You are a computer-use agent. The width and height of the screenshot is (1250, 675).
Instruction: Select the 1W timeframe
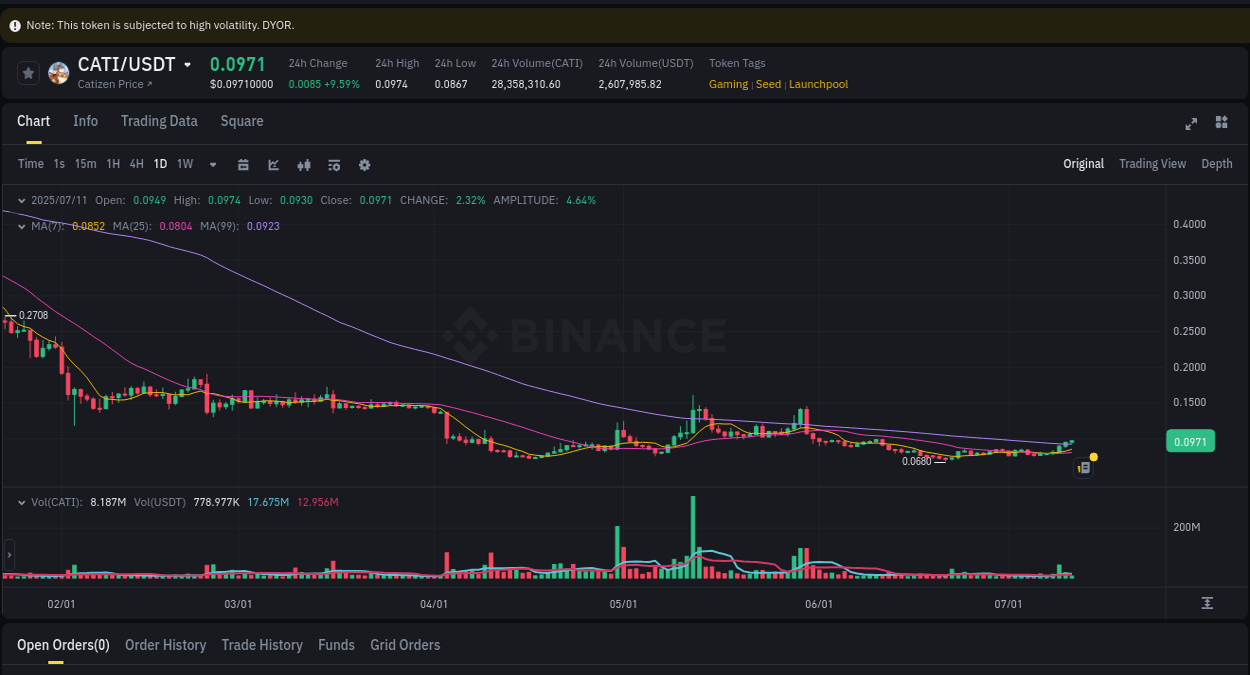184,163
